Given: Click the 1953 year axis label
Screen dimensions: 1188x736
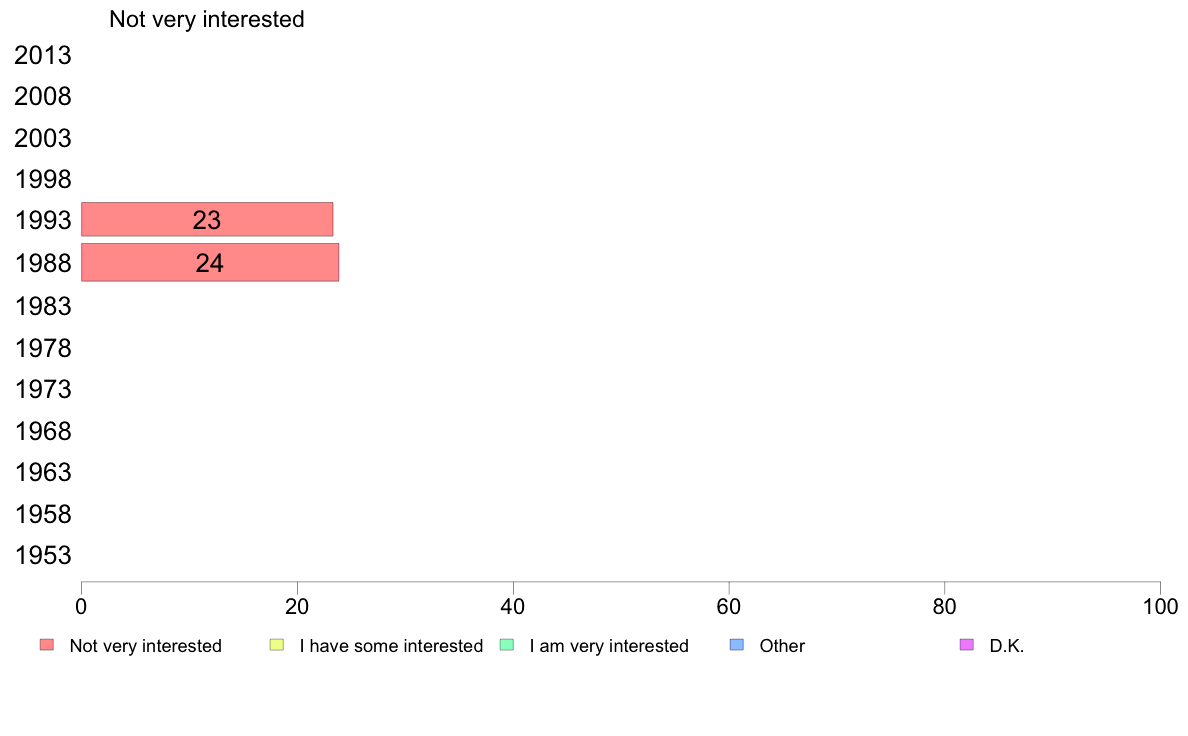Looking at the screenshot, I should click(43, 556).
